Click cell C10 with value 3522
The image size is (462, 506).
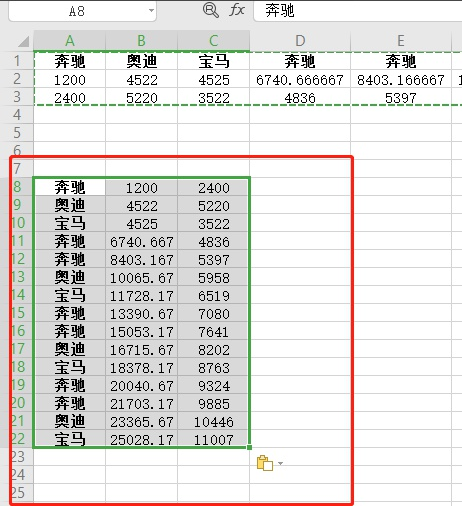point(214,223)
